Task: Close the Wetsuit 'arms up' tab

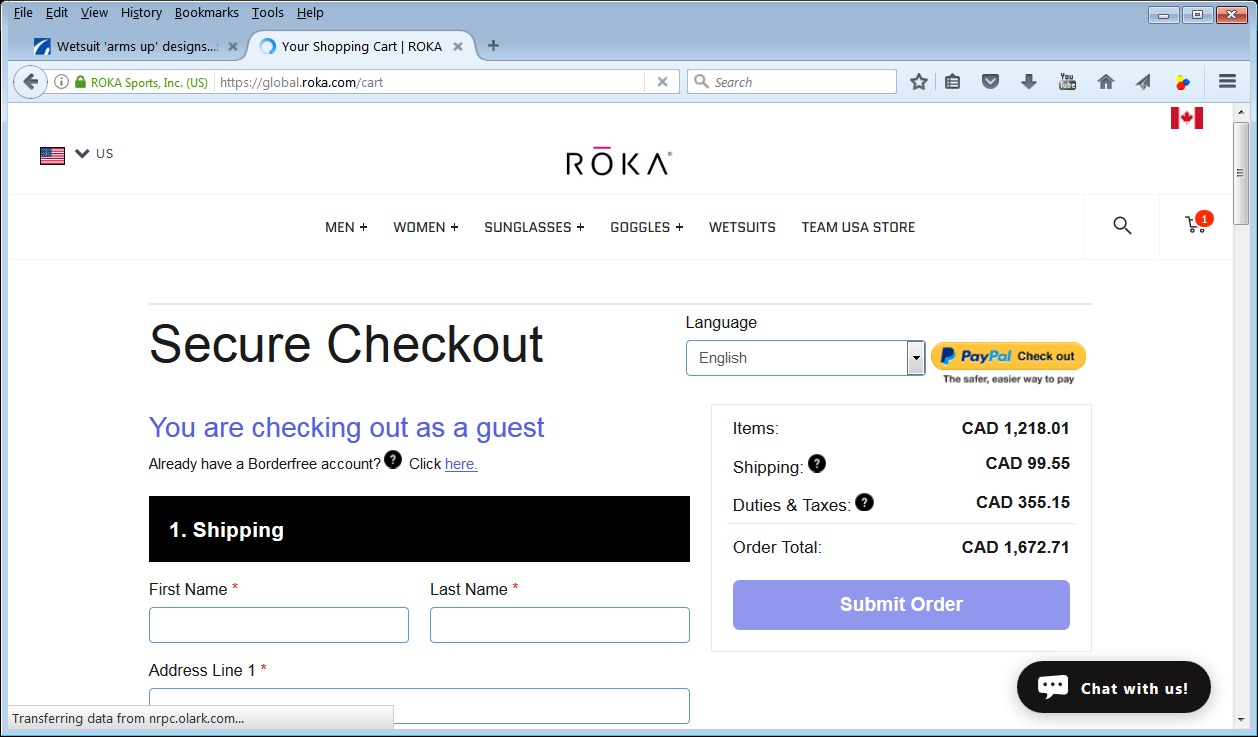Action: coord(232,46)
